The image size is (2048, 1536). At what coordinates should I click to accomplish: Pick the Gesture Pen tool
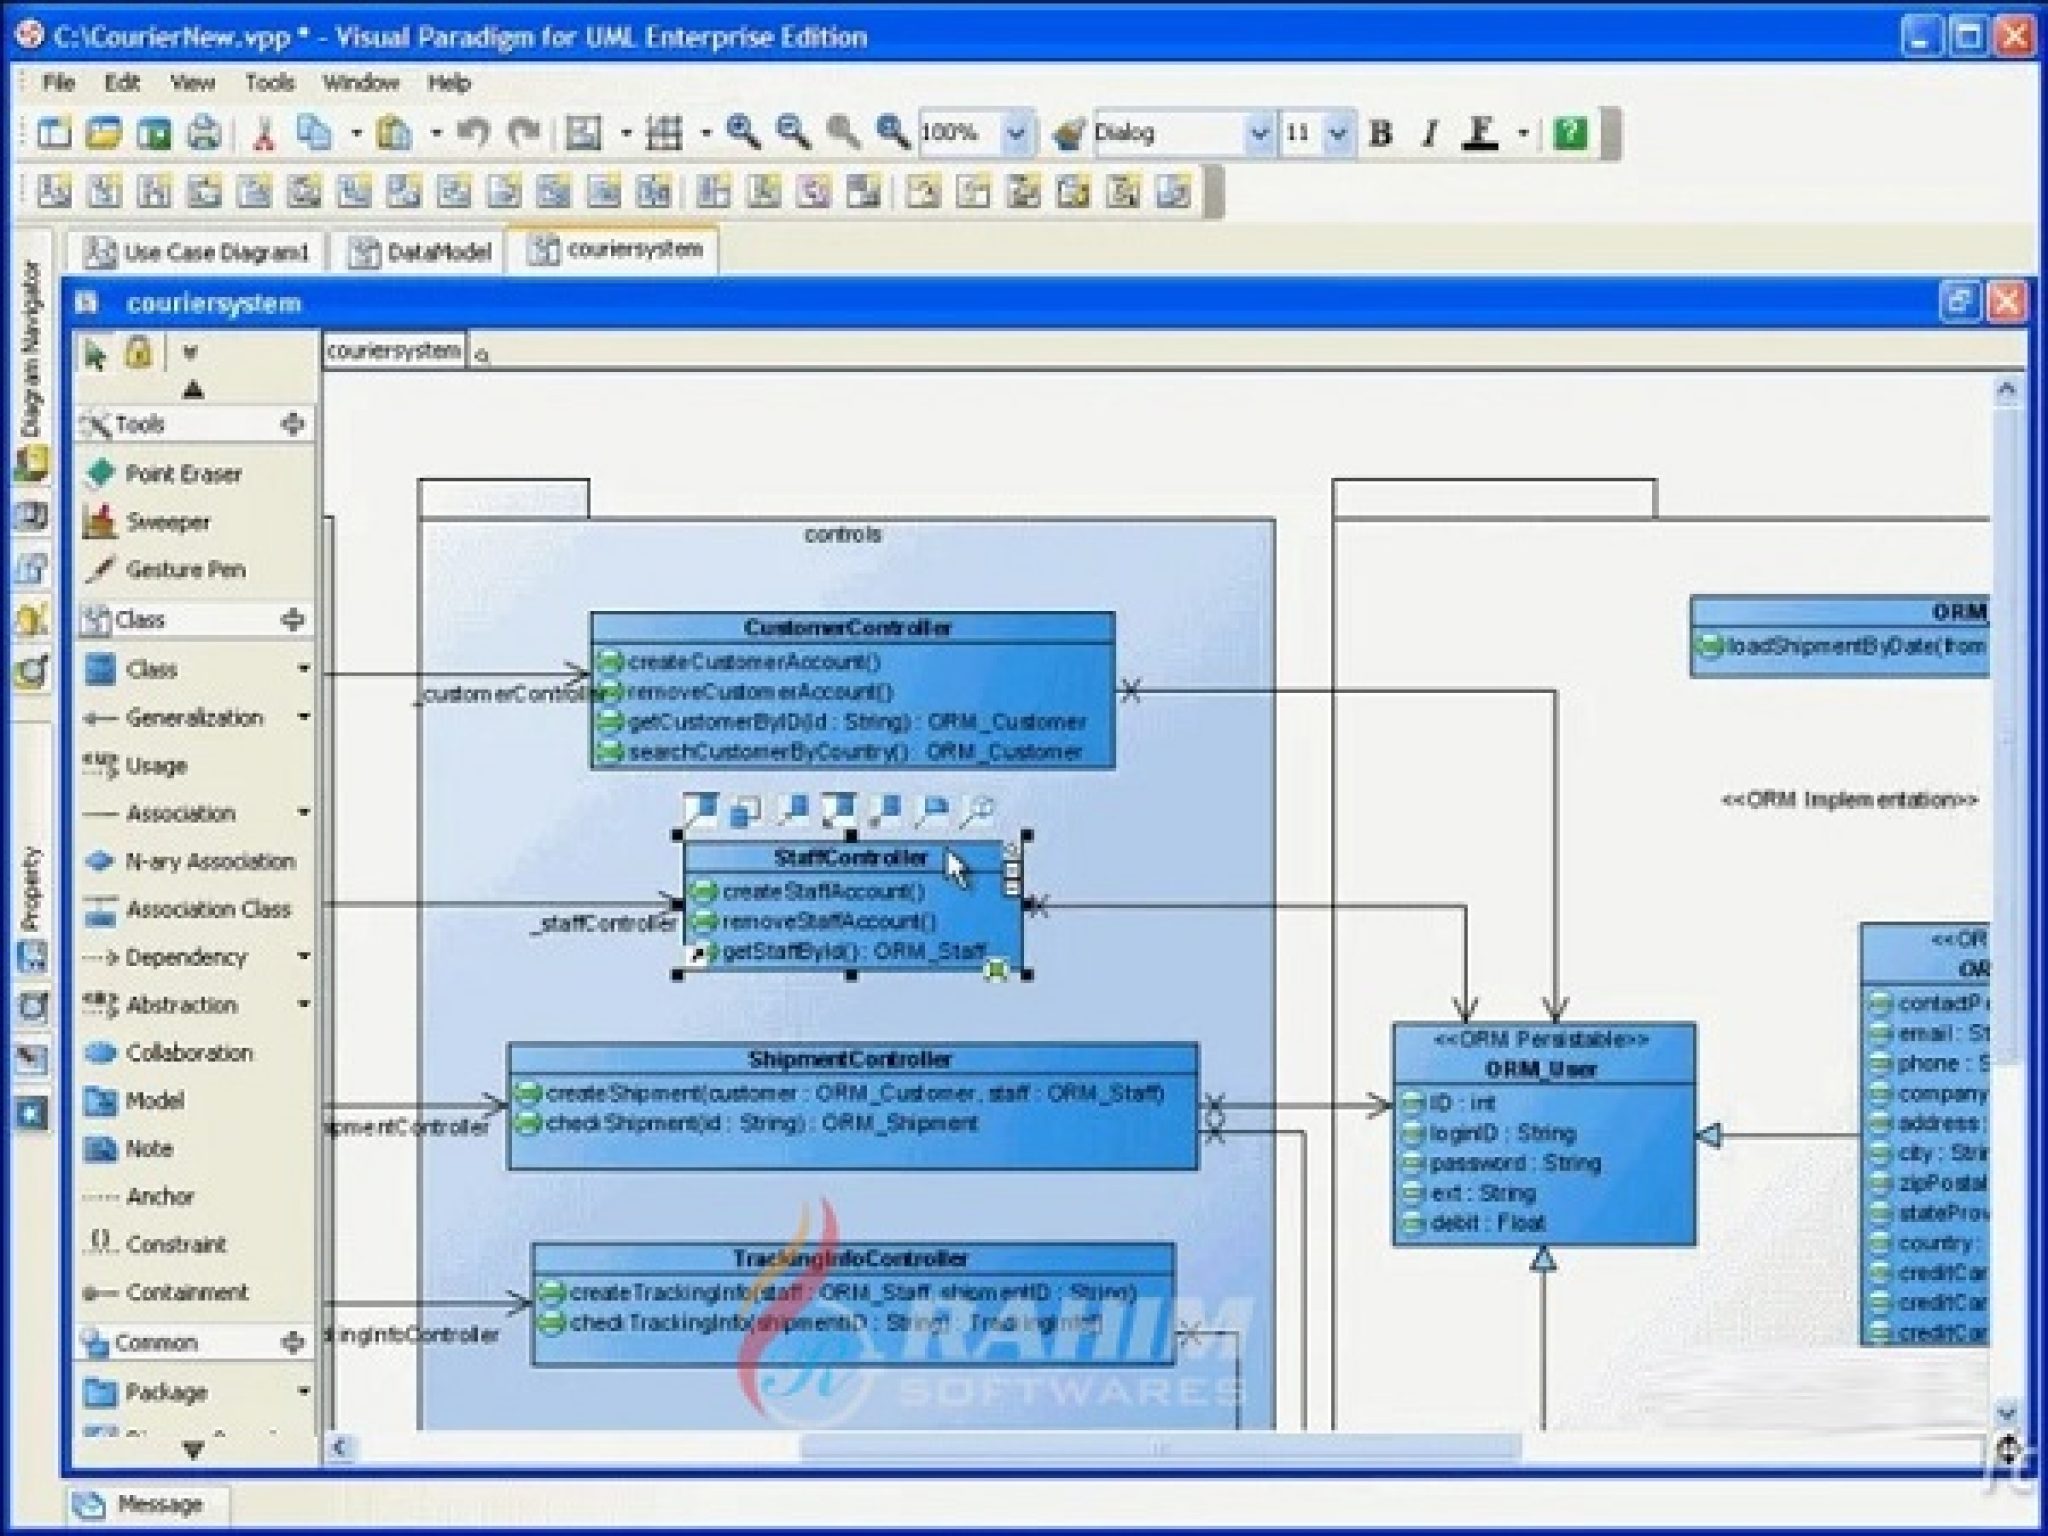click(184, 569)
